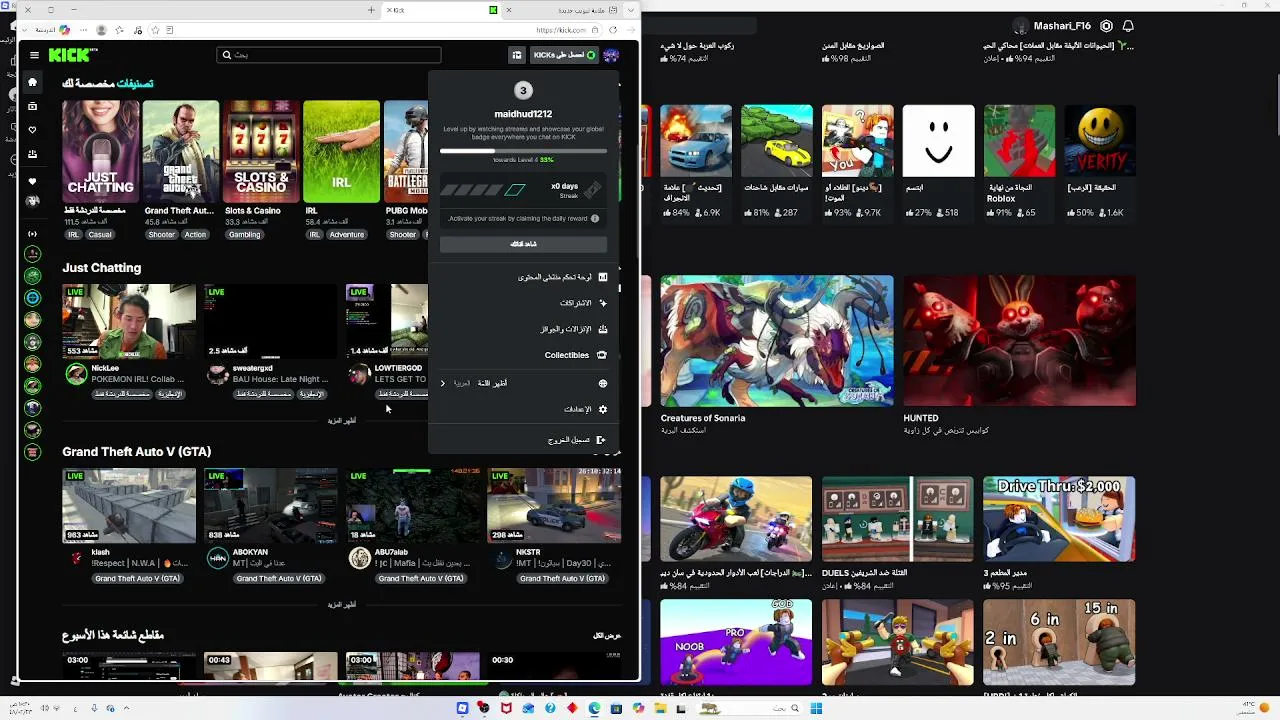This screenshot has height=720, width=1280.
Task: Click the KICK logo
Action: click(73, 55)
